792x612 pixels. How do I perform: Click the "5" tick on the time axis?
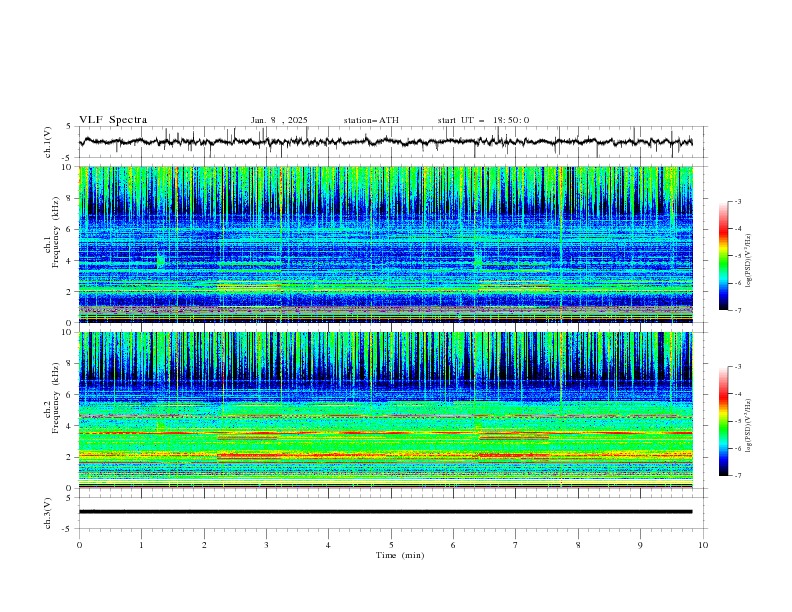pyautogui.click(x=391, y=545)
